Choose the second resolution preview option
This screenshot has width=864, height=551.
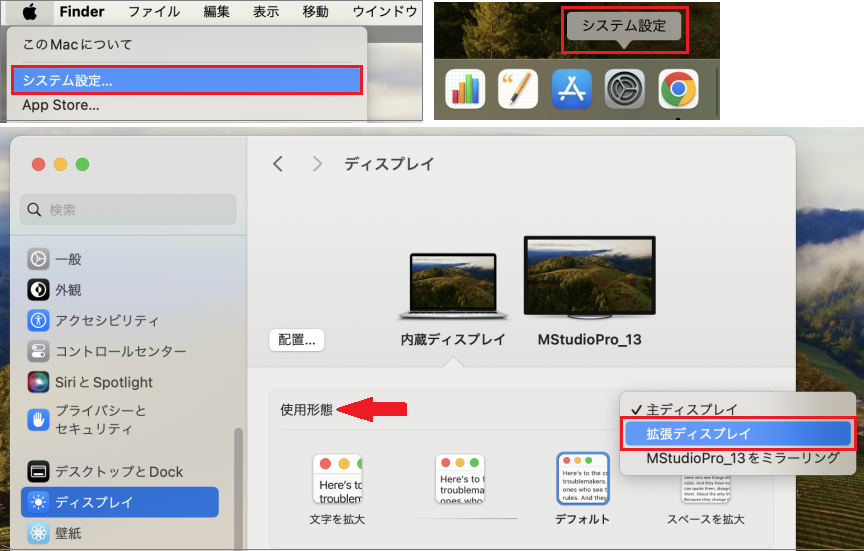[460, 478]
